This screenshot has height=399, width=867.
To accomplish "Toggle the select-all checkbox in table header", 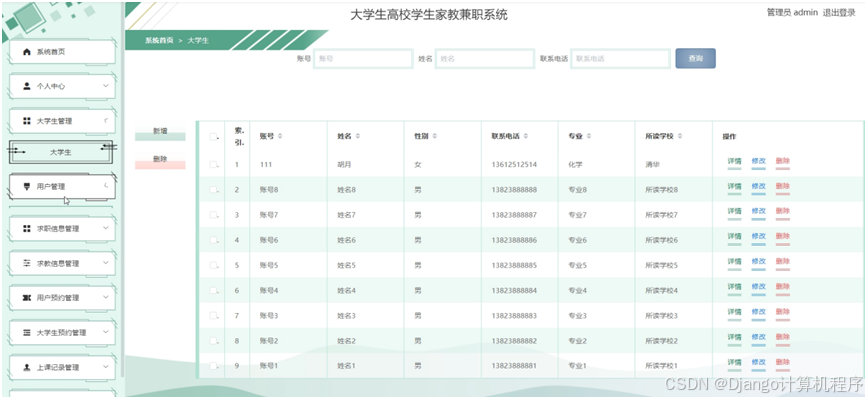I will pyautogui.click(x=213, y=136).
